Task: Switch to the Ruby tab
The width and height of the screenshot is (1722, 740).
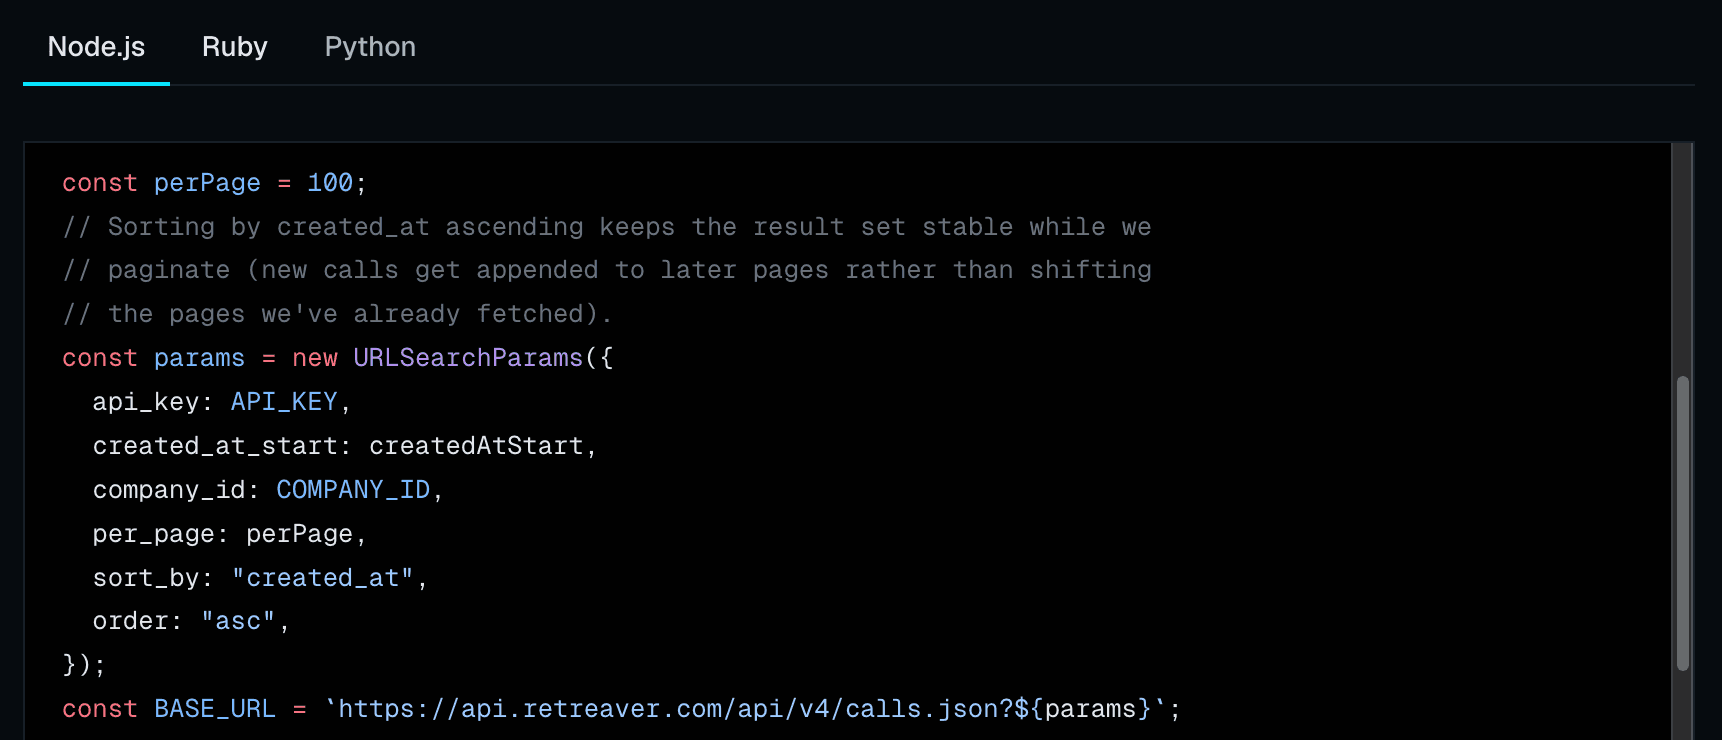Action: (235, 47)
